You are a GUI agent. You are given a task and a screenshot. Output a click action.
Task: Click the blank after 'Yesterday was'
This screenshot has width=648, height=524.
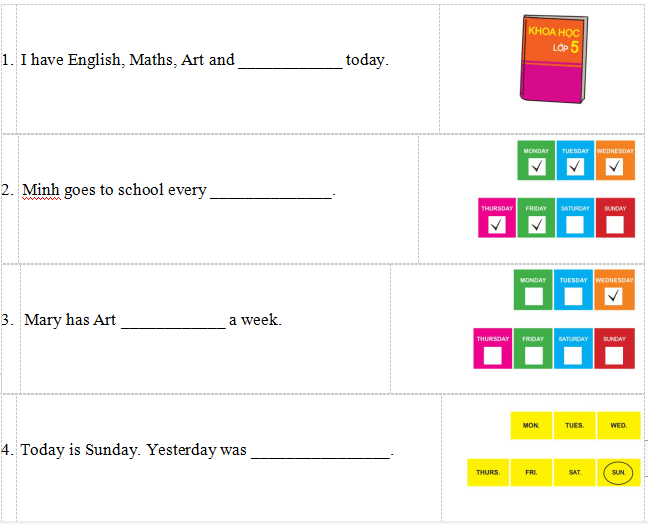320,450
